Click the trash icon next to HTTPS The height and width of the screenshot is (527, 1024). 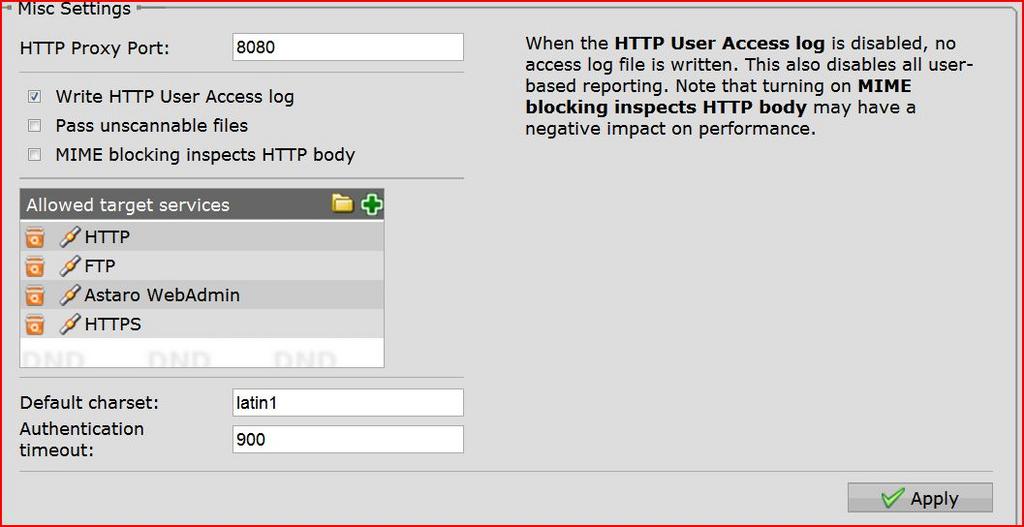[x=35, y=324]
